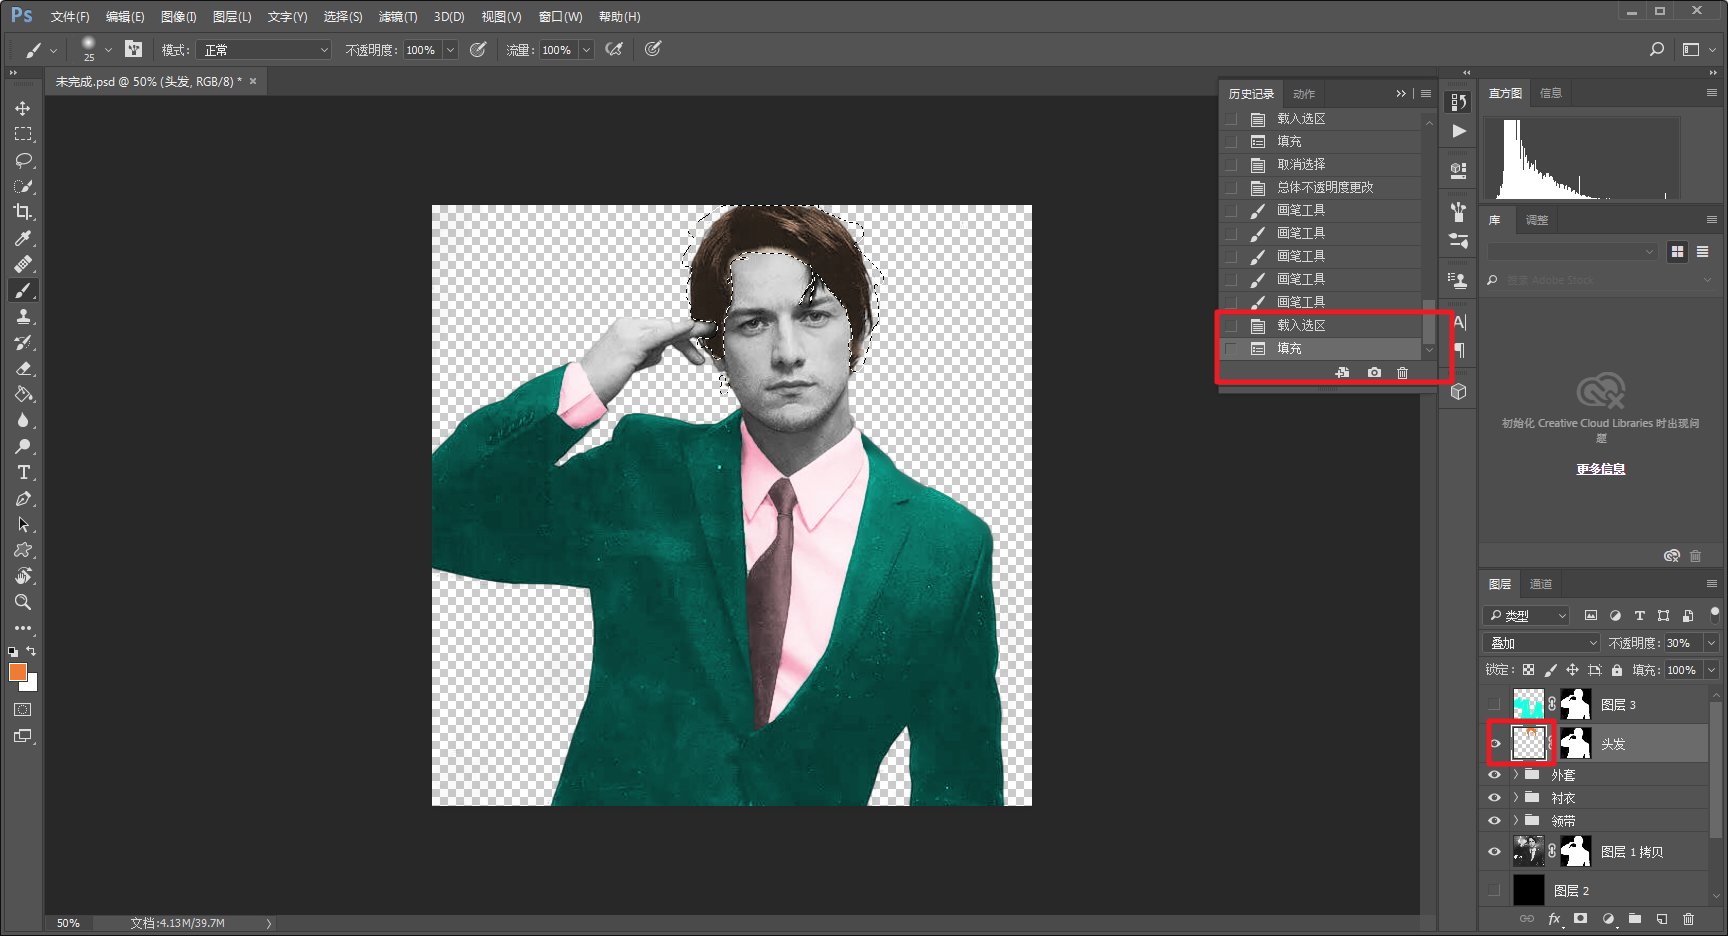Image resolution: width=1728 pixels, height=936 pixels.
Task: Click the brush opacity 100% field
Action: tap(422, 50)
